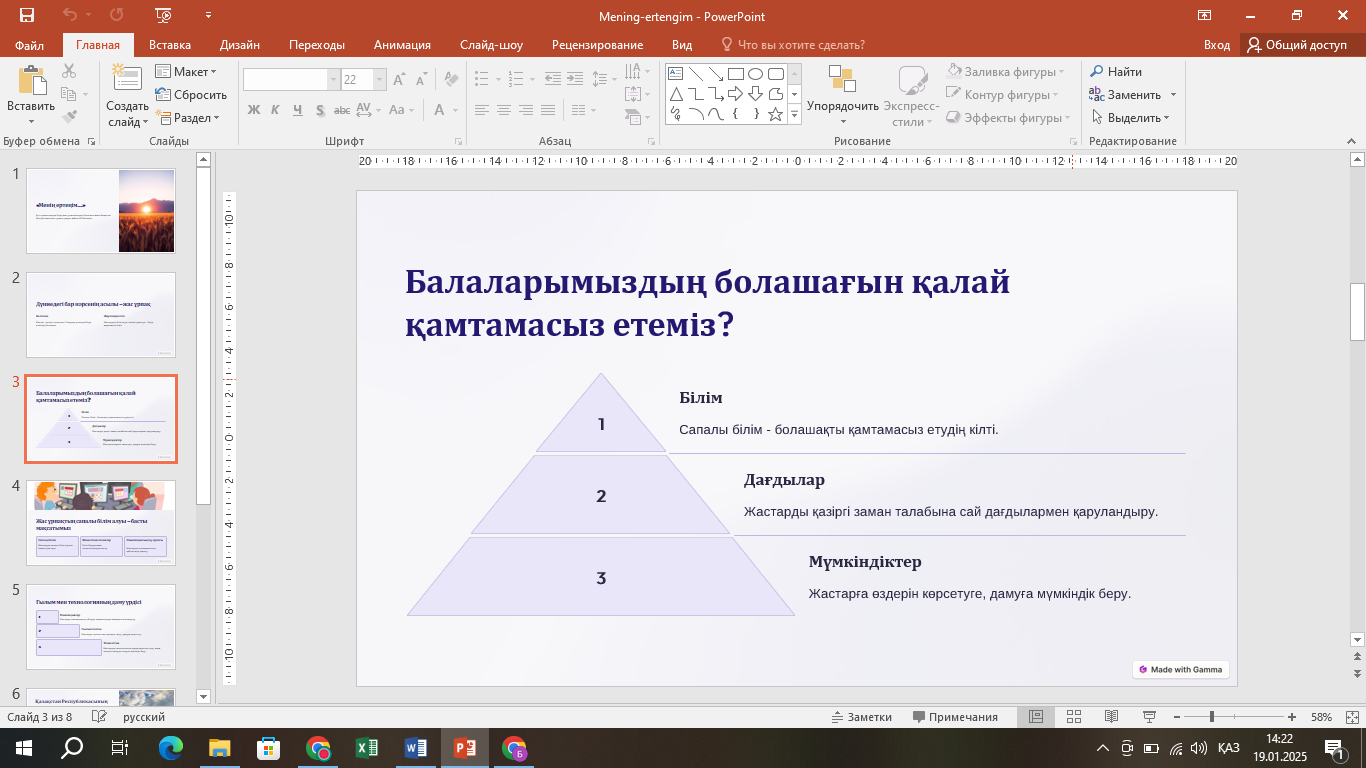Viewport: 1366px width, 768px height.
Task: Click the Save icon in the title bar
Action: tap(27, 16)
